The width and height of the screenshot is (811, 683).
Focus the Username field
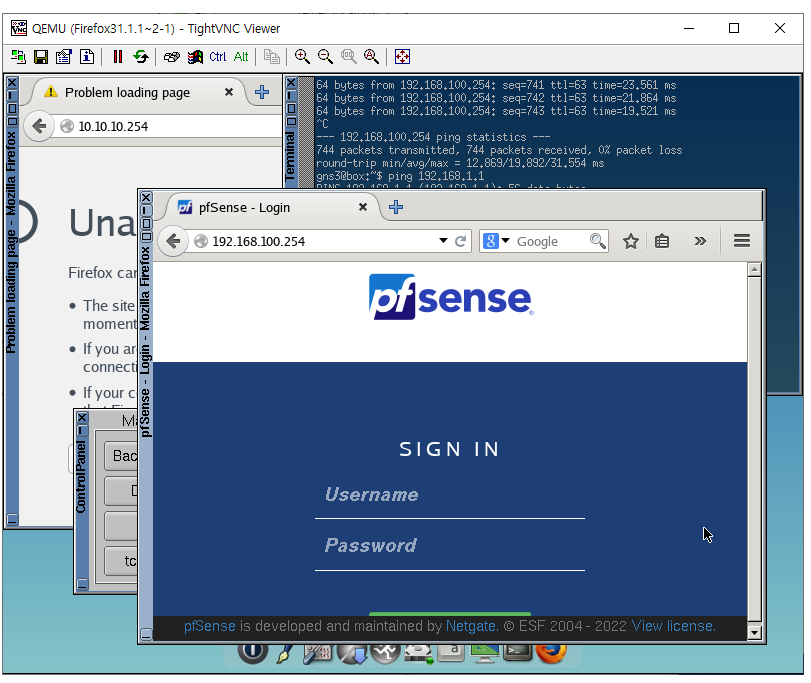450,495
